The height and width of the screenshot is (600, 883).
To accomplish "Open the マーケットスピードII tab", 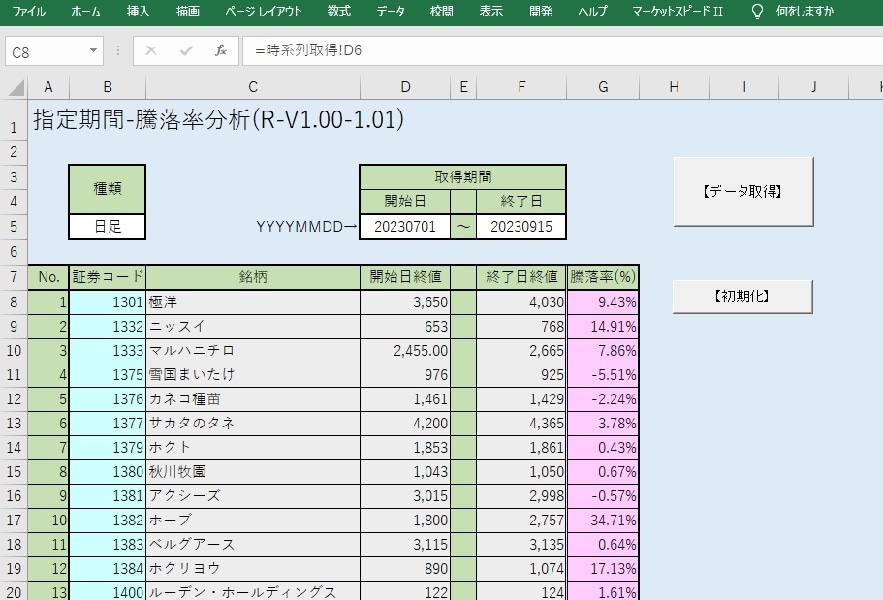I will pyautogui.click(x=677, y=11).
